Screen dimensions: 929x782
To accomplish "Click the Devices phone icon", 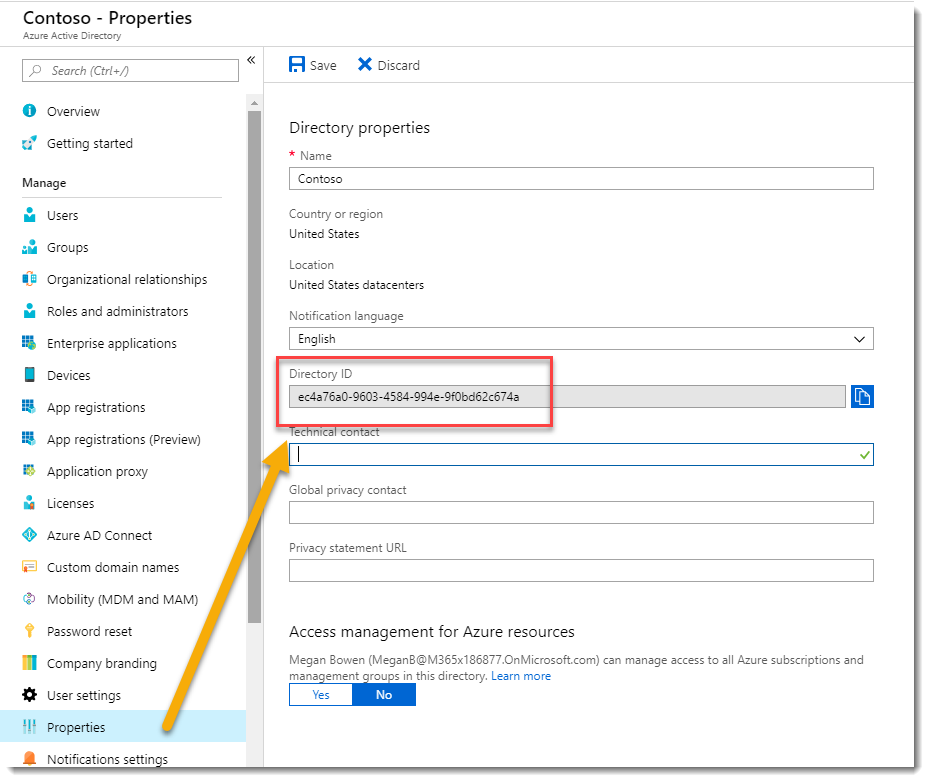I will (x=29, y=375).
